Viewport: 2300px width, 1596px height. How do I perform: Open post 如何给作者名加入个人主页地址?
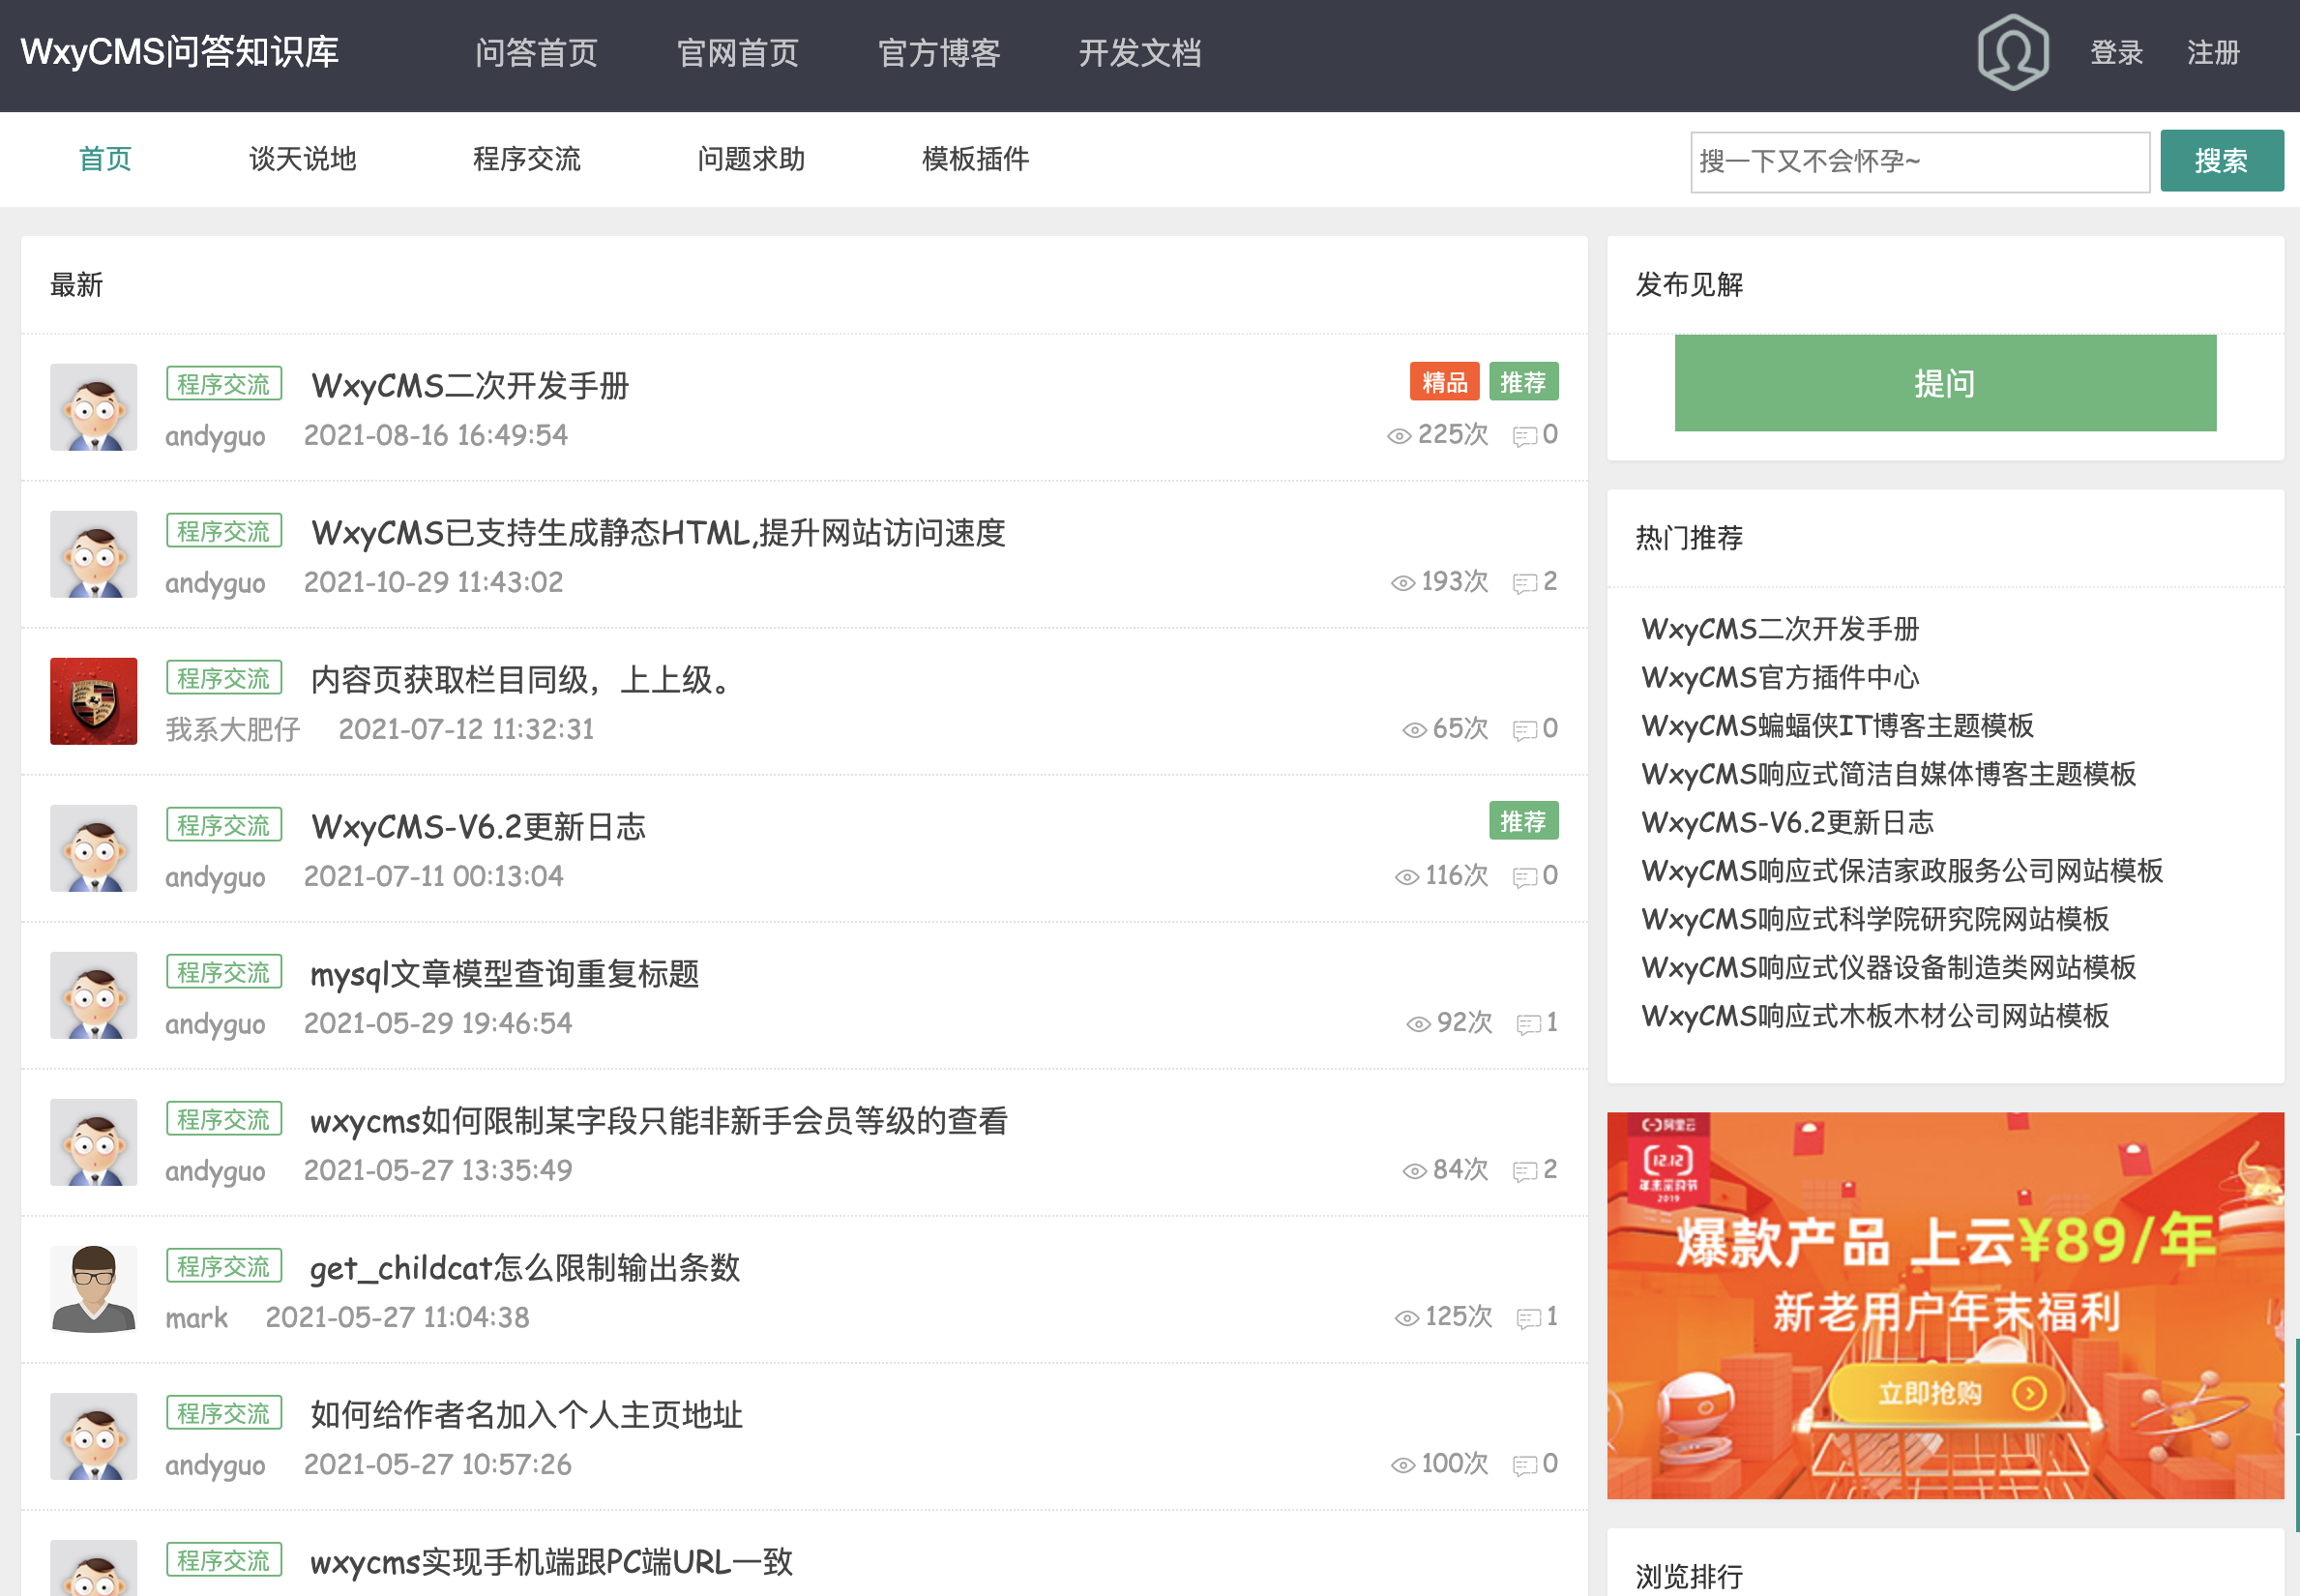tap(526, 1414)
